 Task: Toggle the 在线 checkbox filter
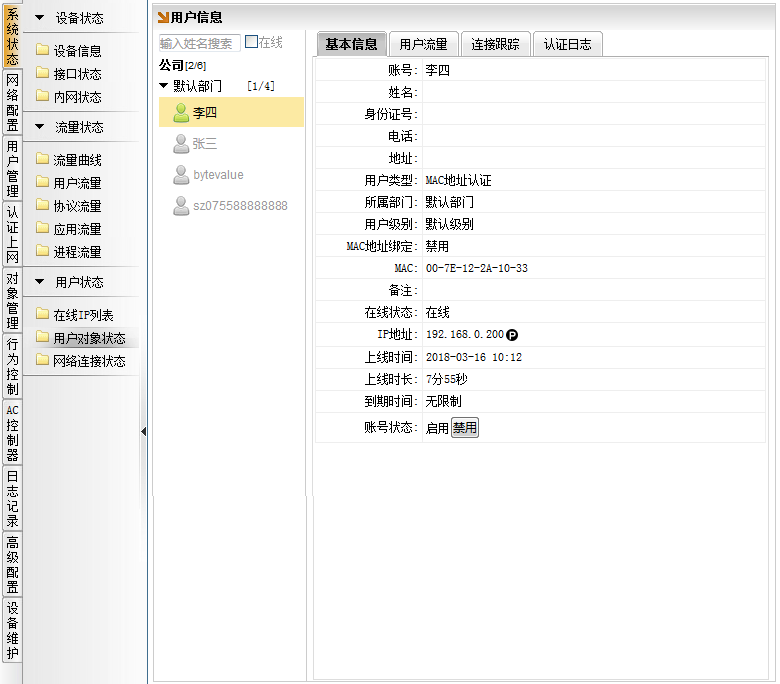pyautogui.click(x=251, y=42)
